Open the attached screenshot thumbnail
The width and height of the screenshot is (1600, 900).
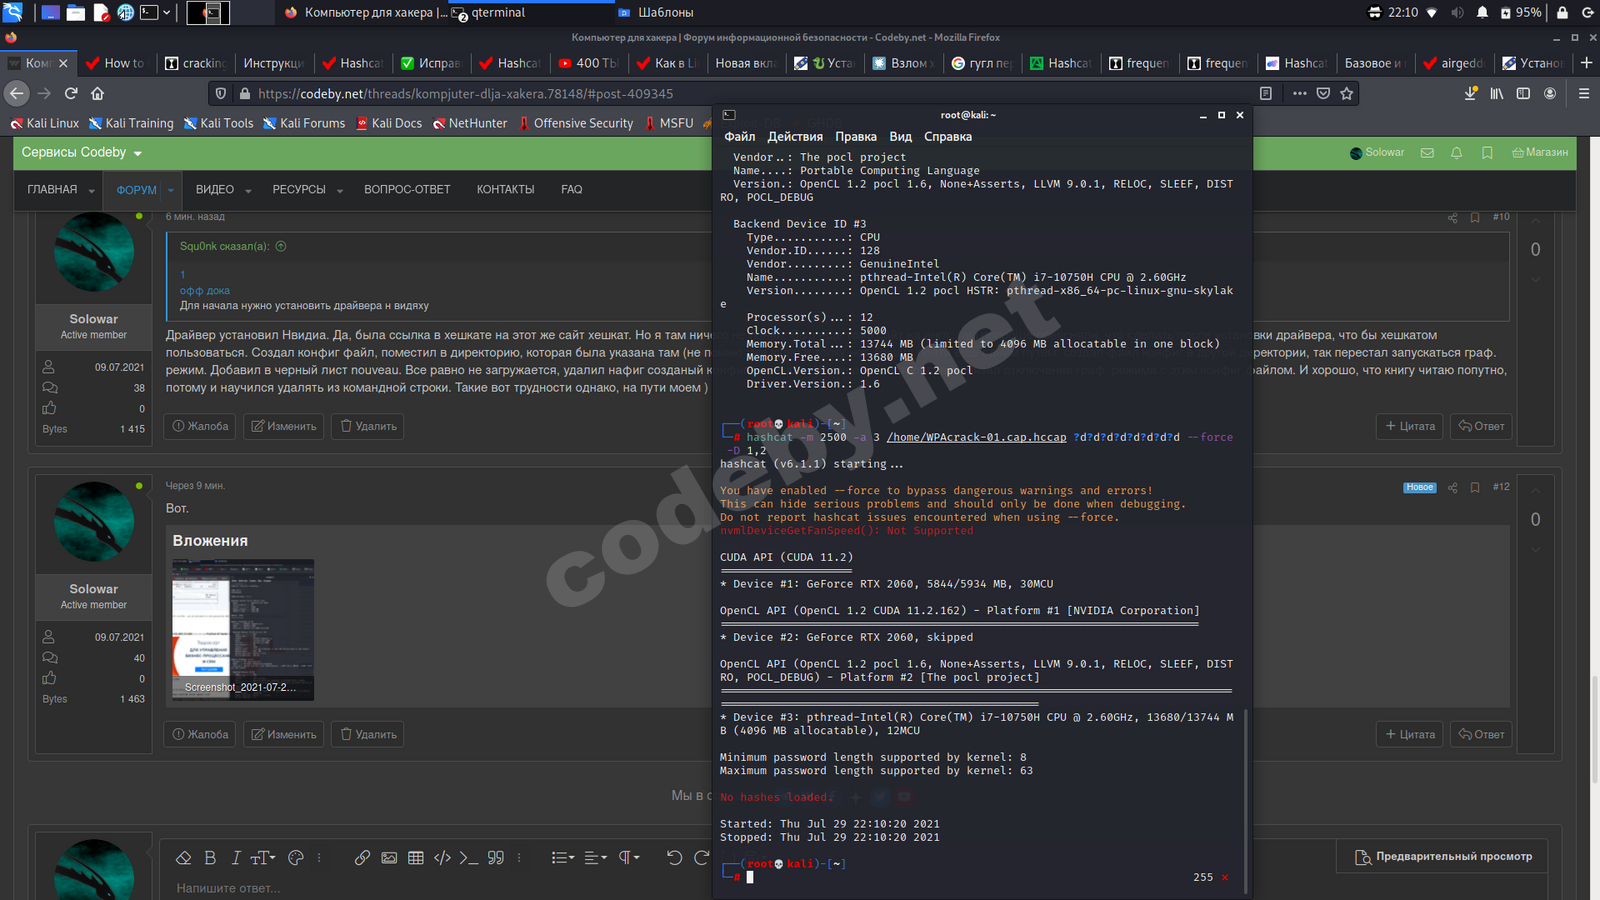(243, 629)
